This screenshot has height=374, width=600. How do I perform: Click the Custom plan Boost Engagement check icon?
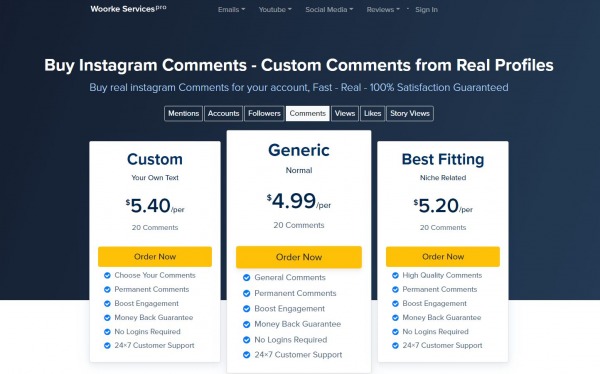[x=107, y=304]
